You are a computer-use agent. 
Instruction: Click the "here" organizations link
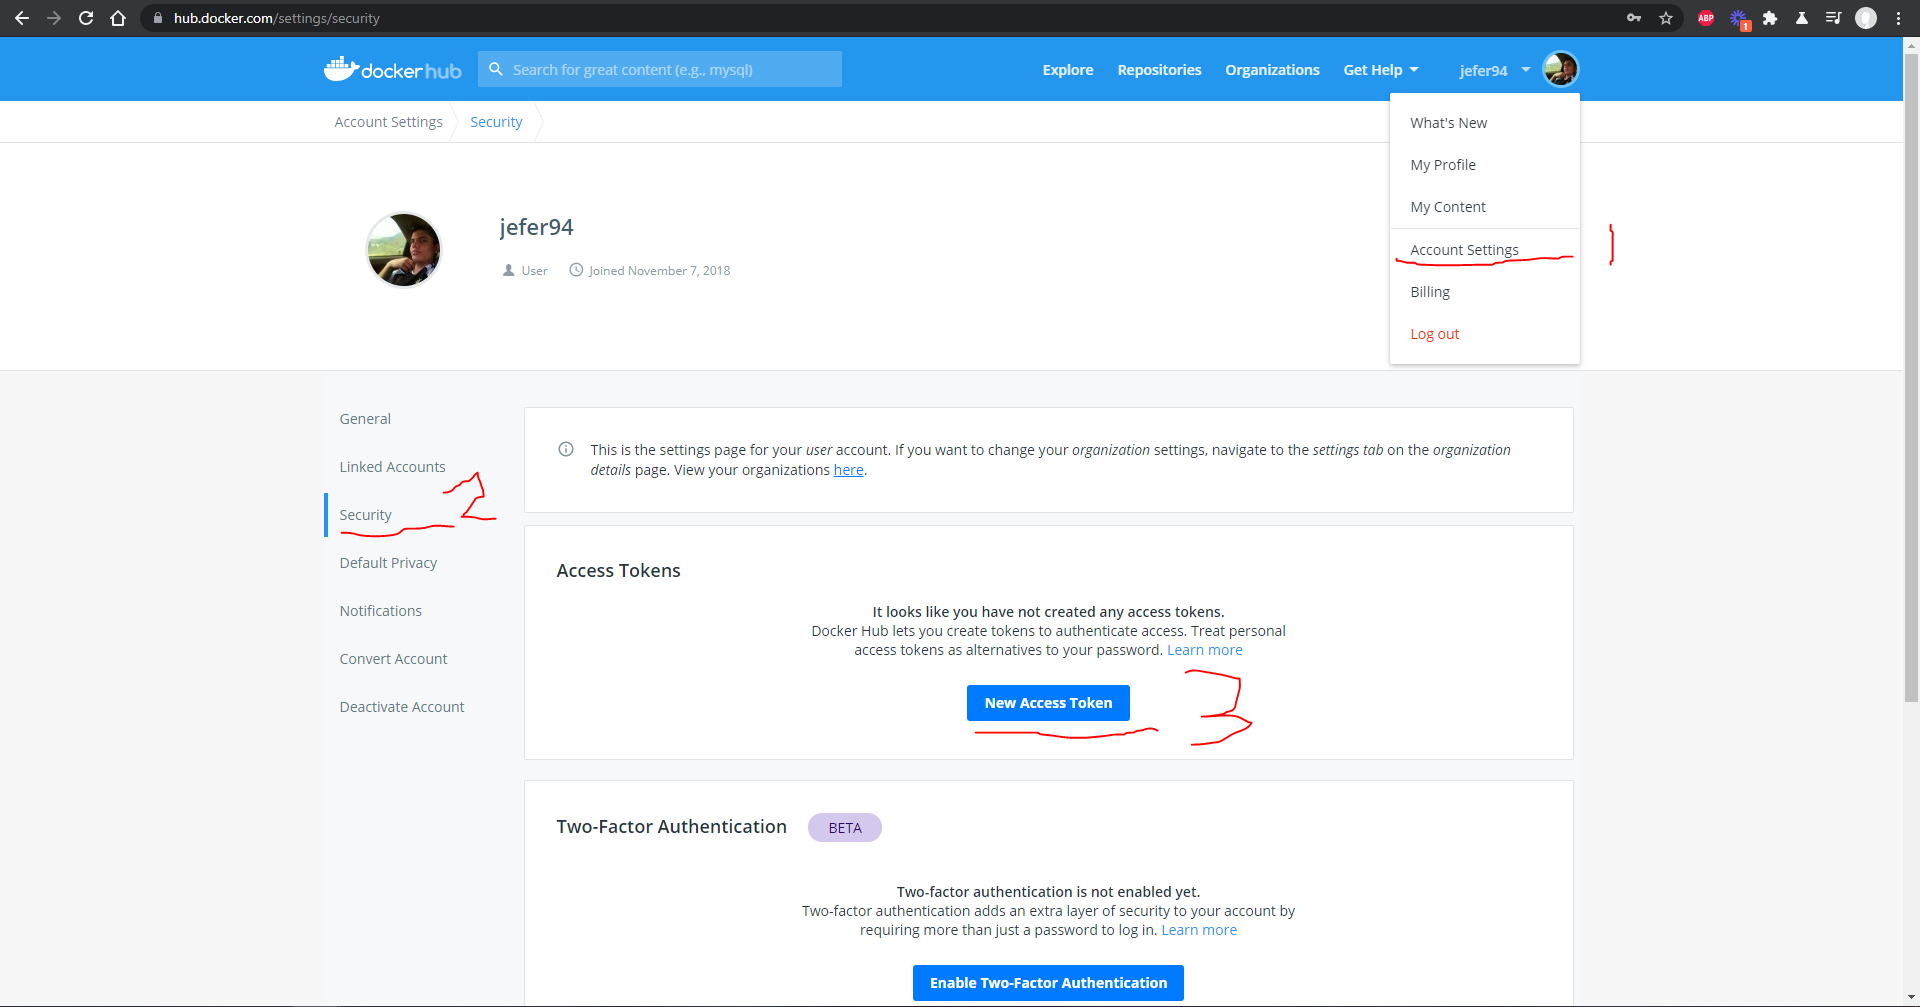[848, 470]
